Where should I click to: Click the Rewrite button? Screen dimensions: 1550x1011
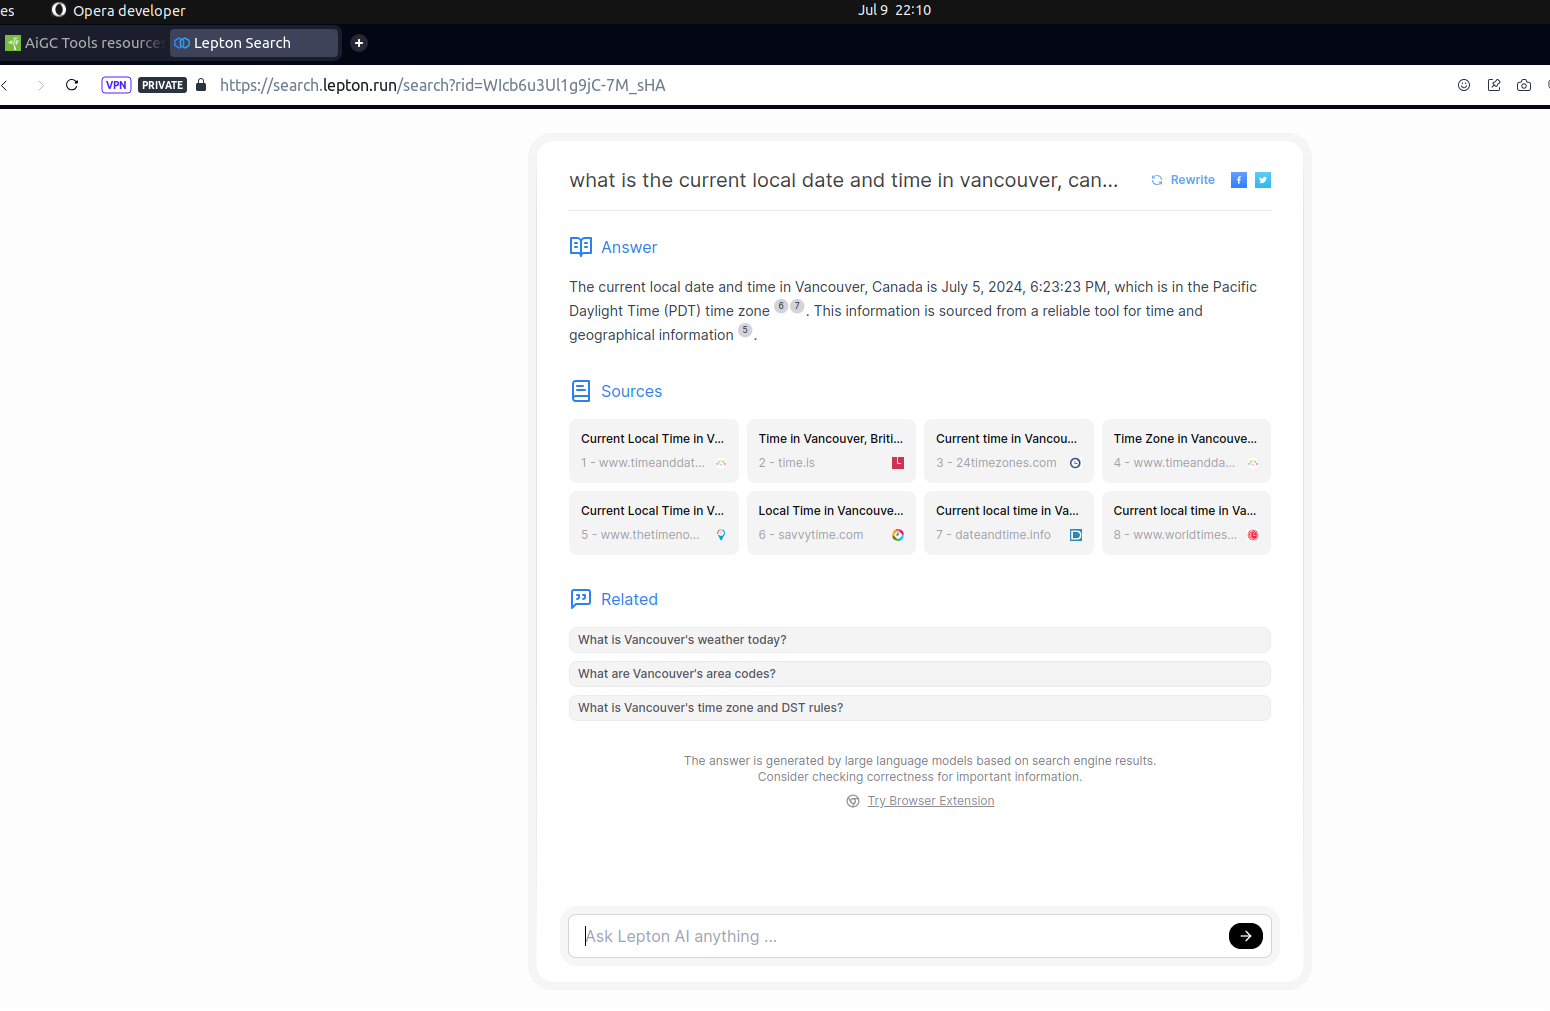point(1183,180)
